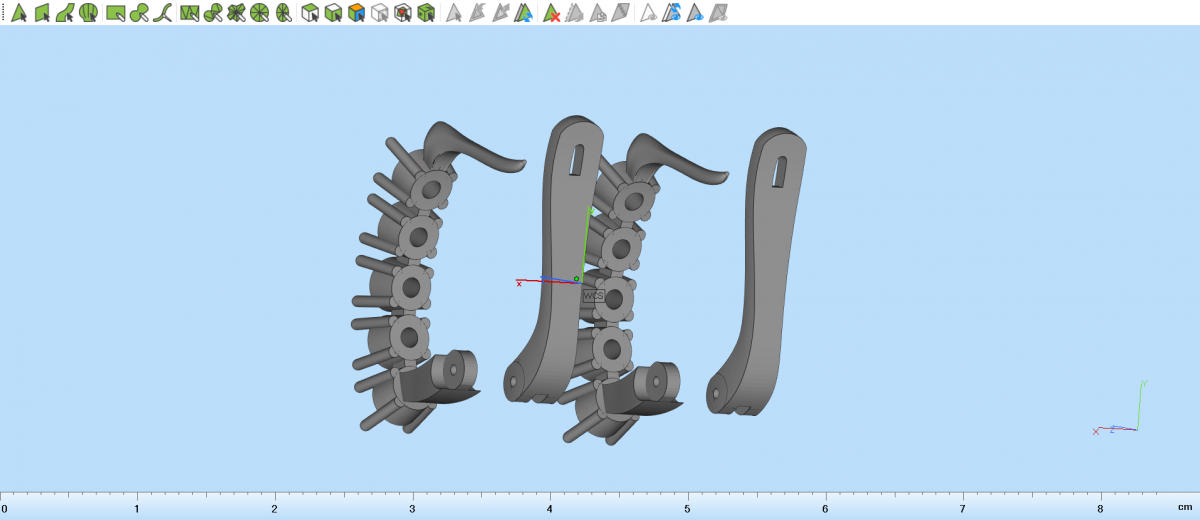Click the invert marked triangles icon

click(524, 13)
